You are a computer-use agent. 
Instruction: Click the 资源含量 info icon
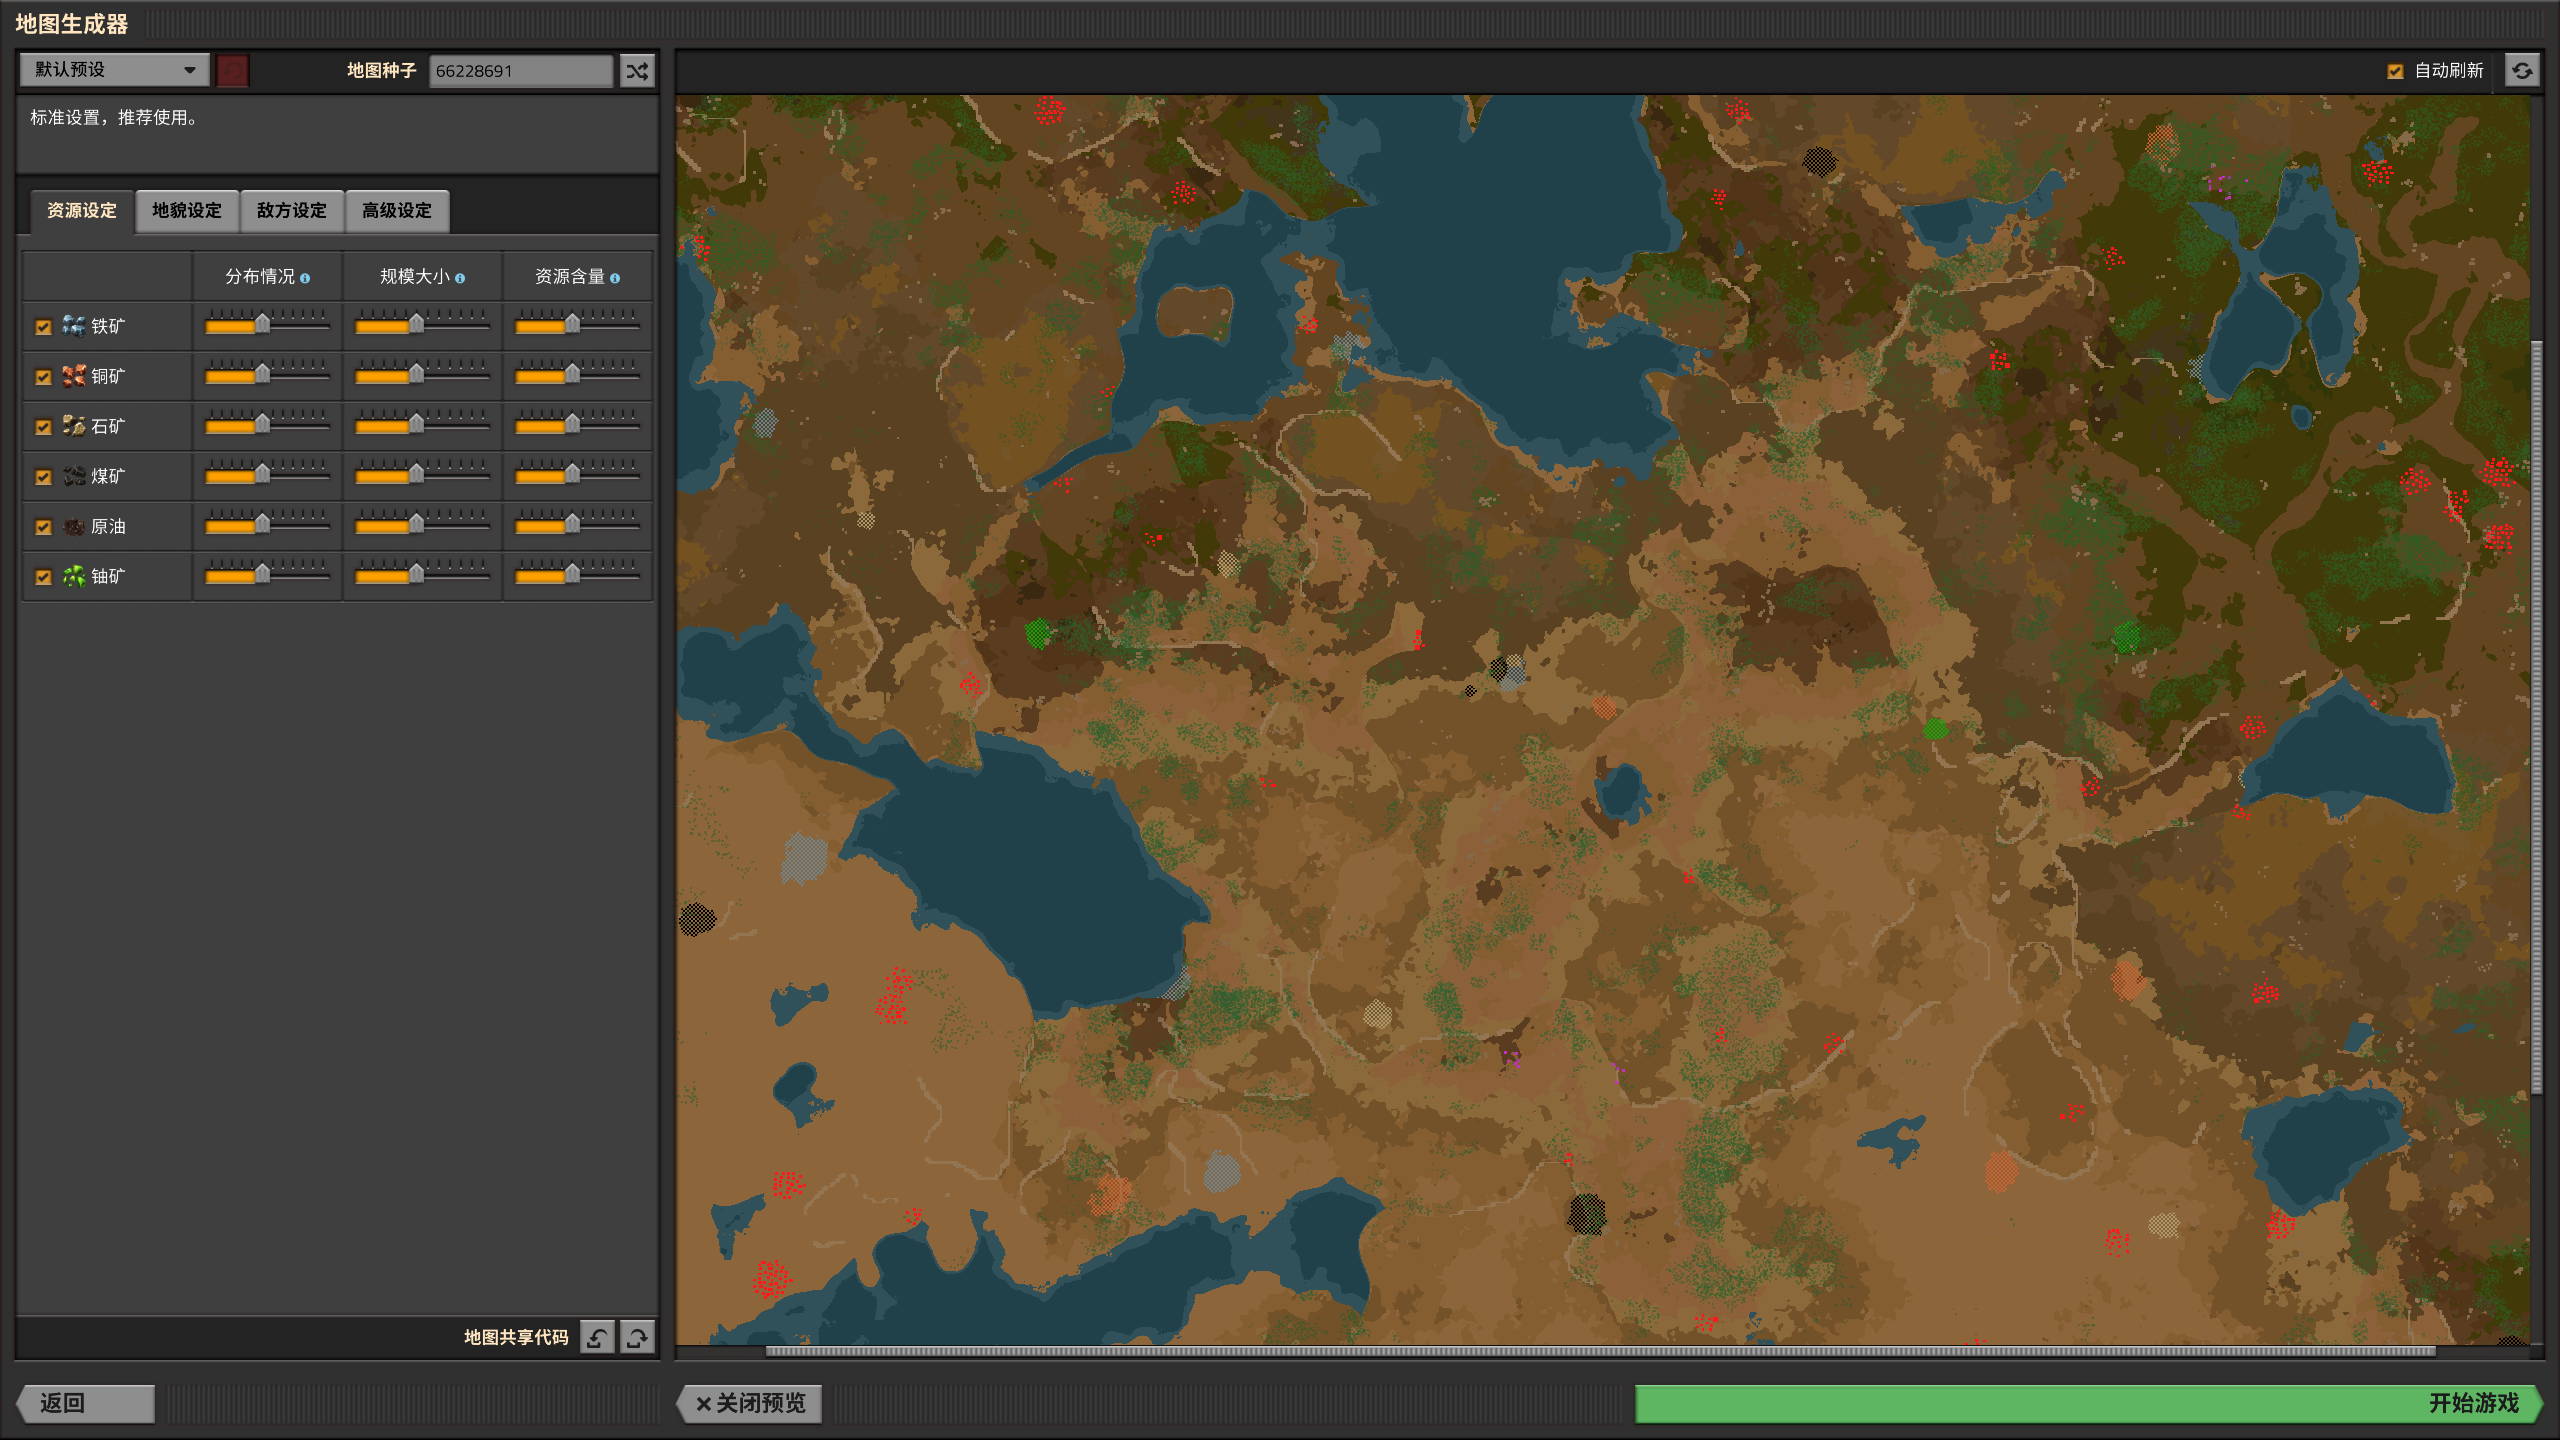coord(615,278)
